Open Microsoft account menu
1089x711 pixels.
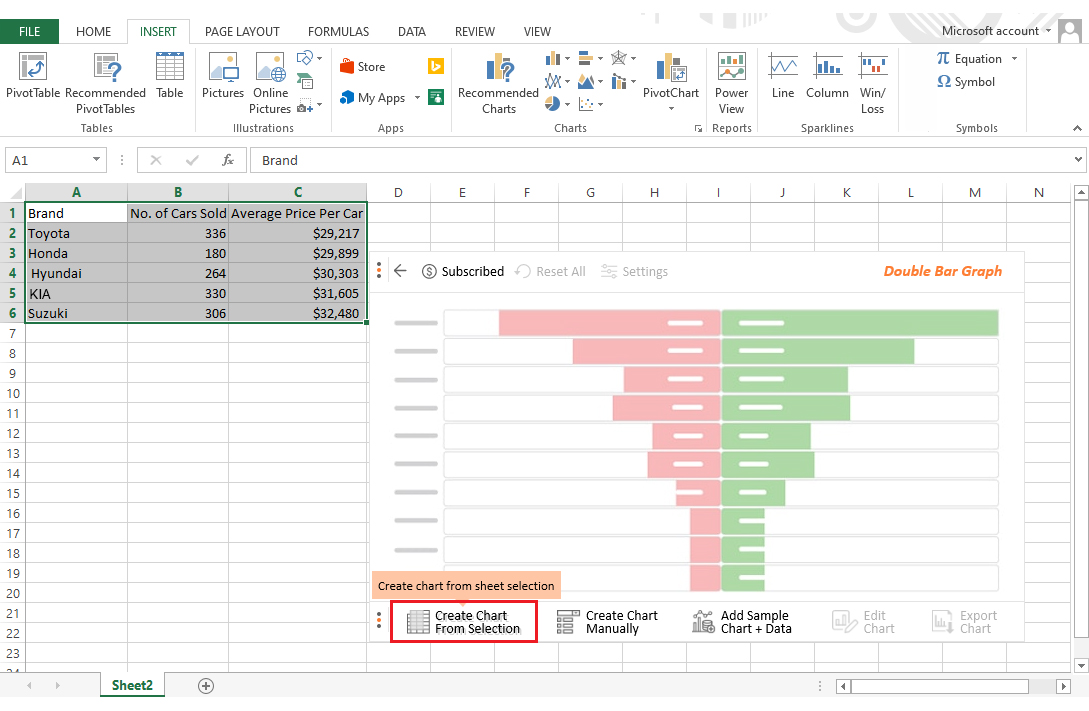[997, 31]
